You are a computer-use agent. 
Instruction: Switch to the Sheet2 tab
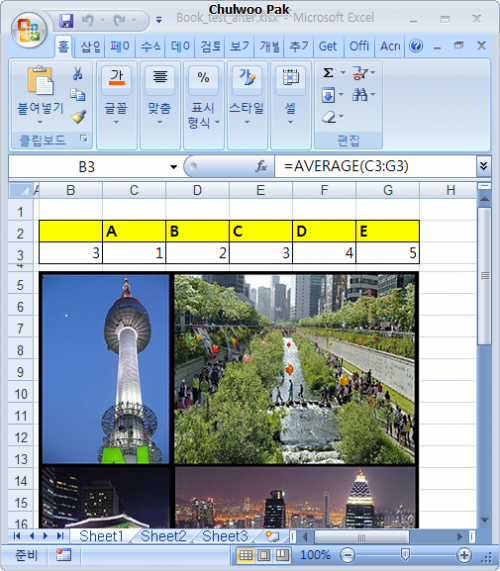(164, 536)
